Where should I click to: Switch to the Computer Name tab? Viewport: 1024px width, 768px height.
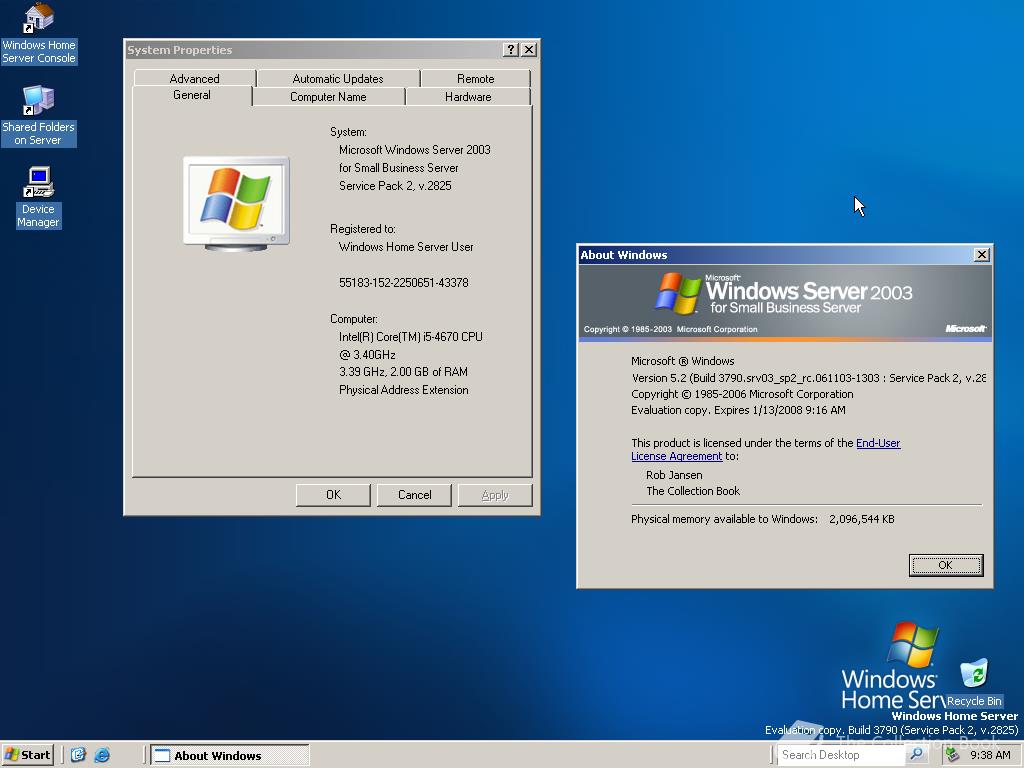(328, 97)
